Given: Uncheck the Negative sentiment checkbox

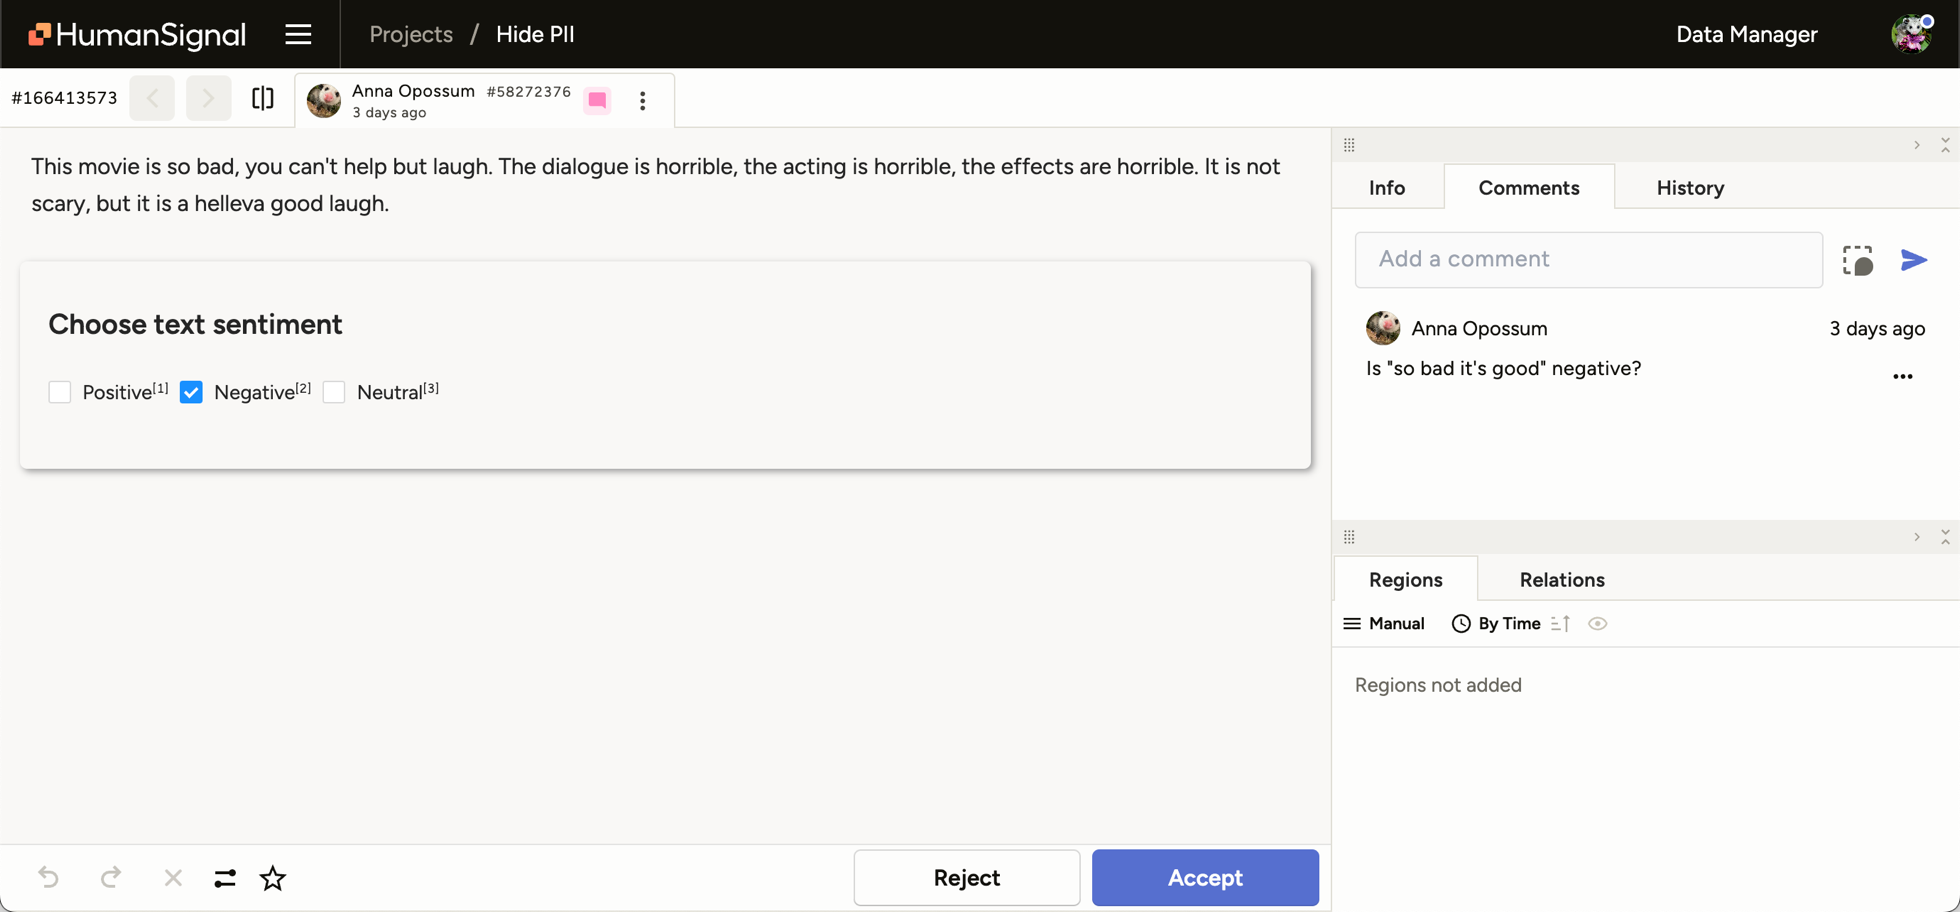Looking at the screenshot, I should 191,392.
